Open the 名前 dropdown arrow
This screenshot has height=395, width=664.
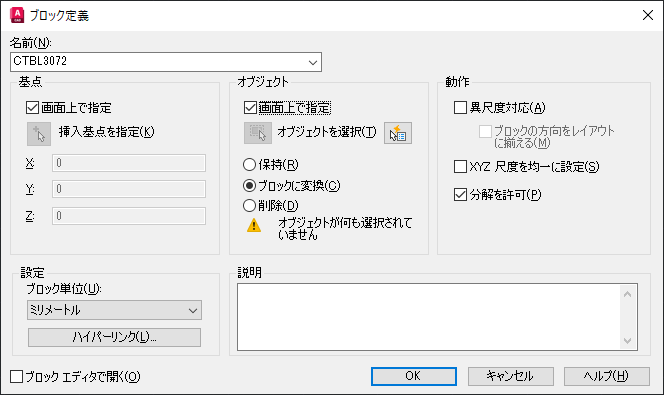click(313, 62)
